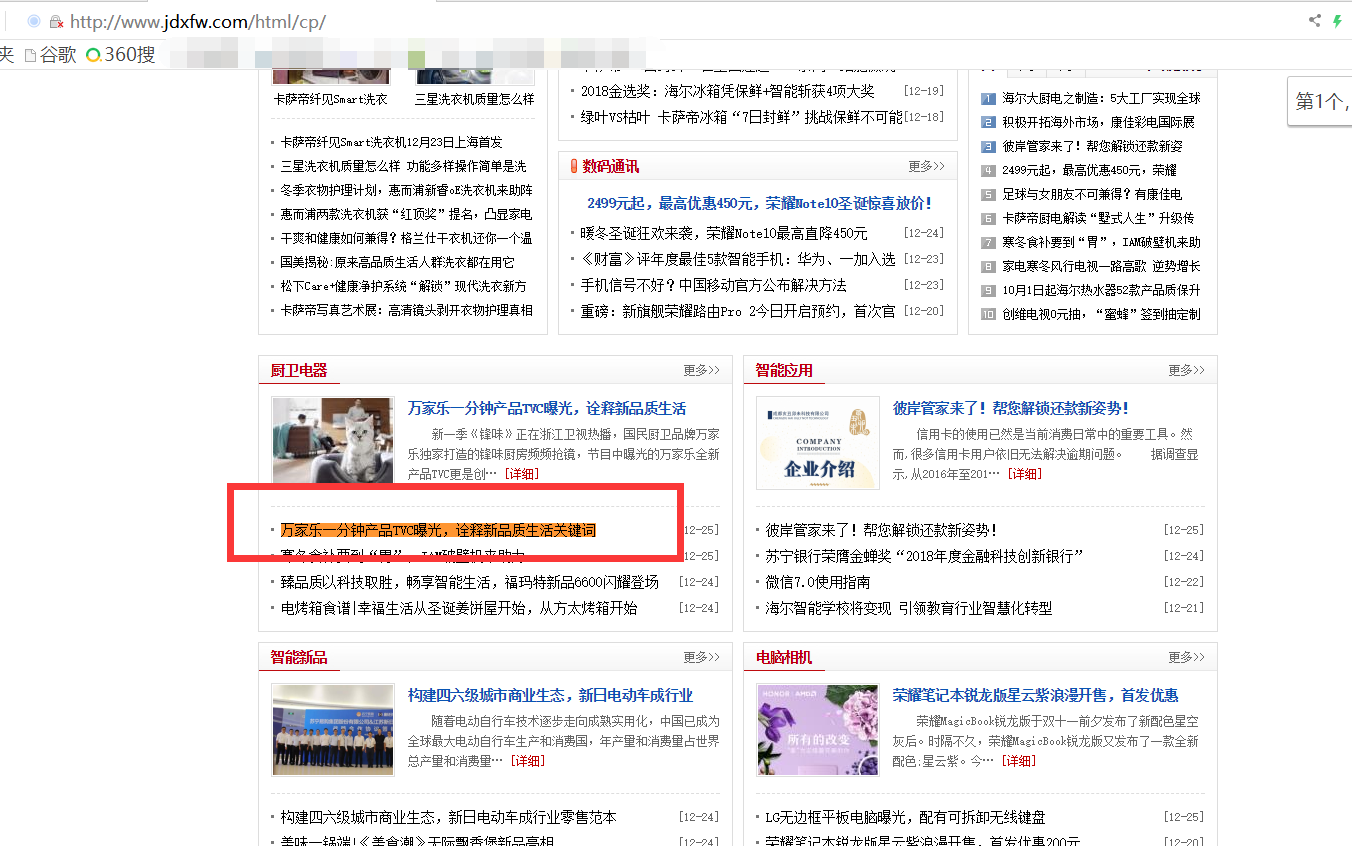This screenshot has height=846, width=1352.
Task: Open article 海尔智能学校将变现
Action: tap(909, 608)
